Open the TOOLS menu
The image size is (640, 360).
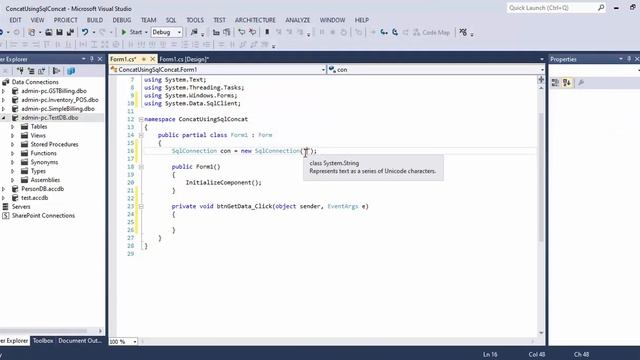[x=195, y=20]
